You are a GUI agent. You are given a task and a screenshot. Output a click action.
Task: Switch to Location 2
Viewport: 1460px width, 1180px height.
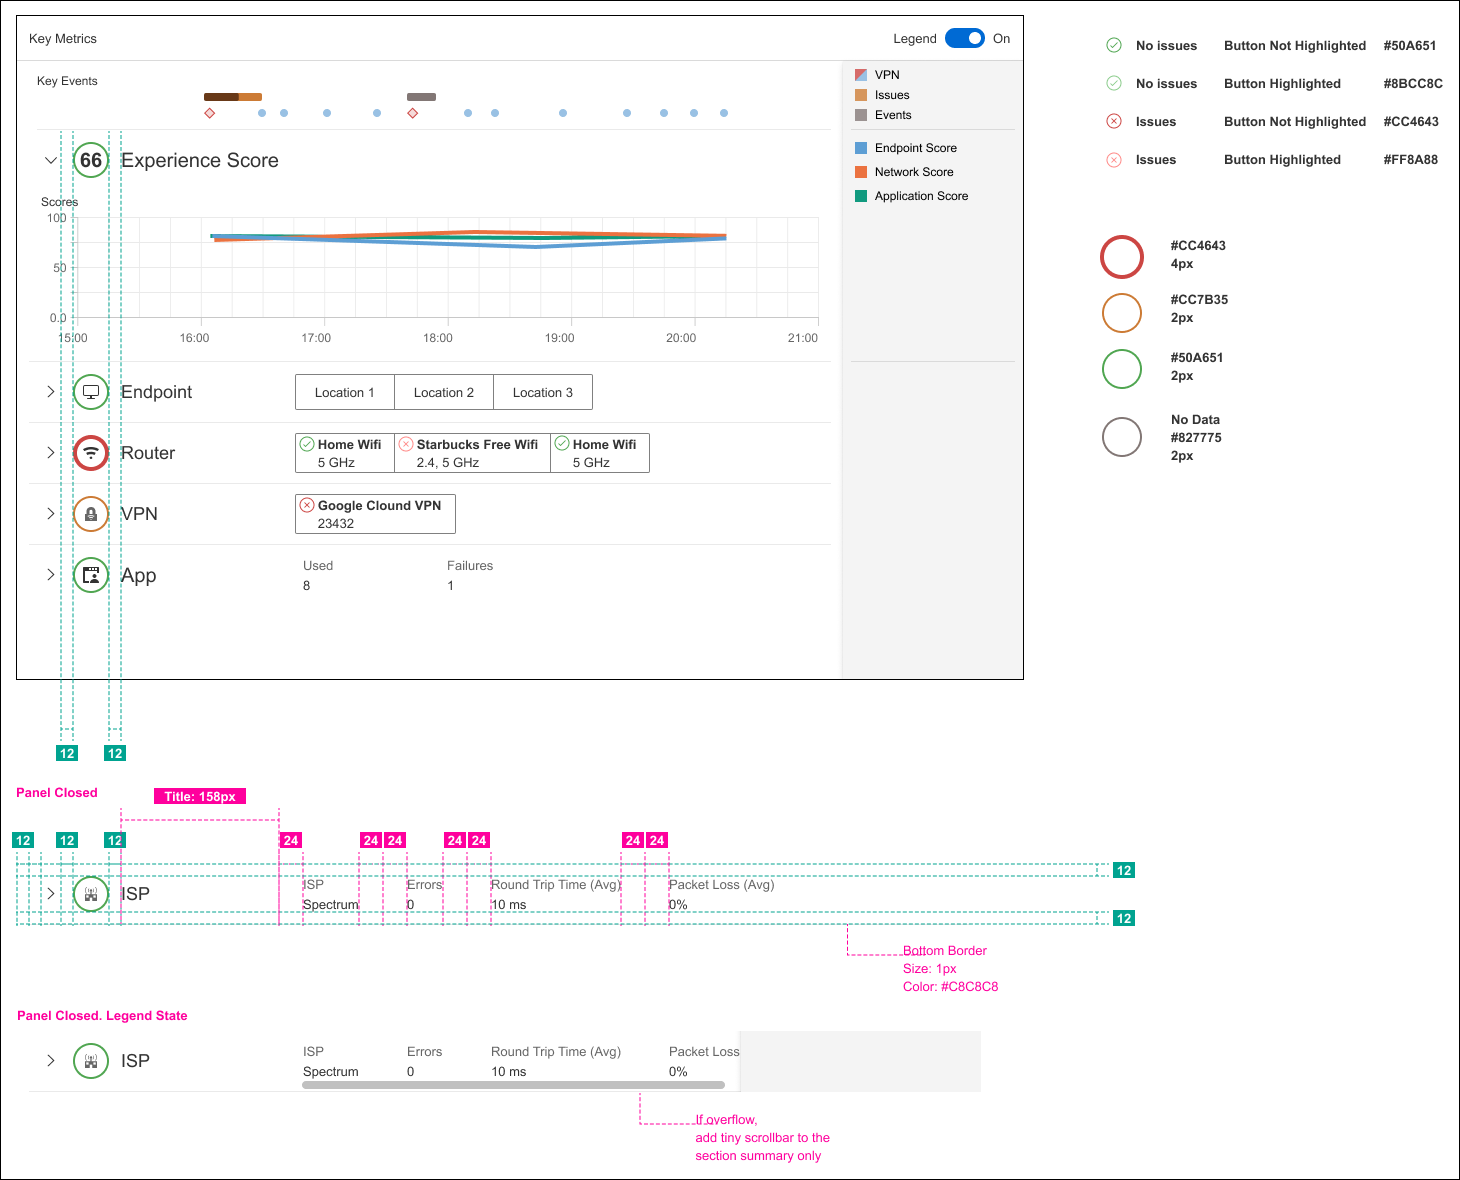[x=444, y=392]
